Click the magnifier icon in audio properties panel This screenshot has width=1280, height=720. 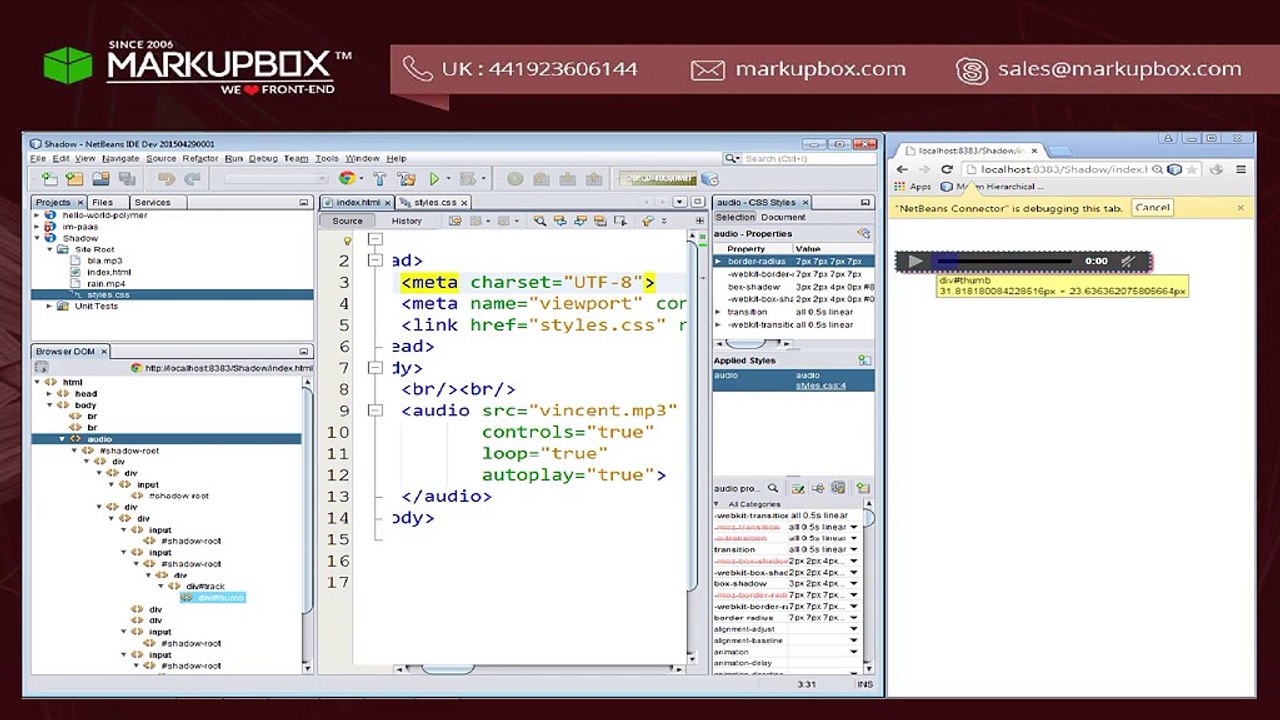point(773,488)
